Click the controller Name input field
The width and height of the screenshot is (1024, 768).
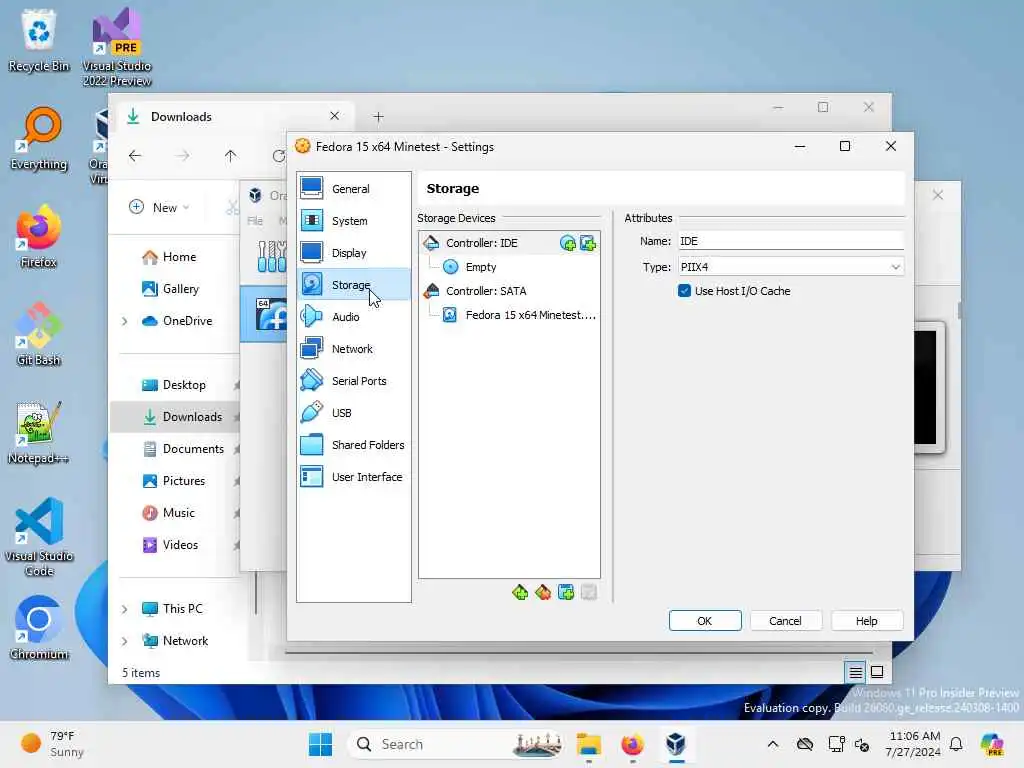tap(791, 241)
